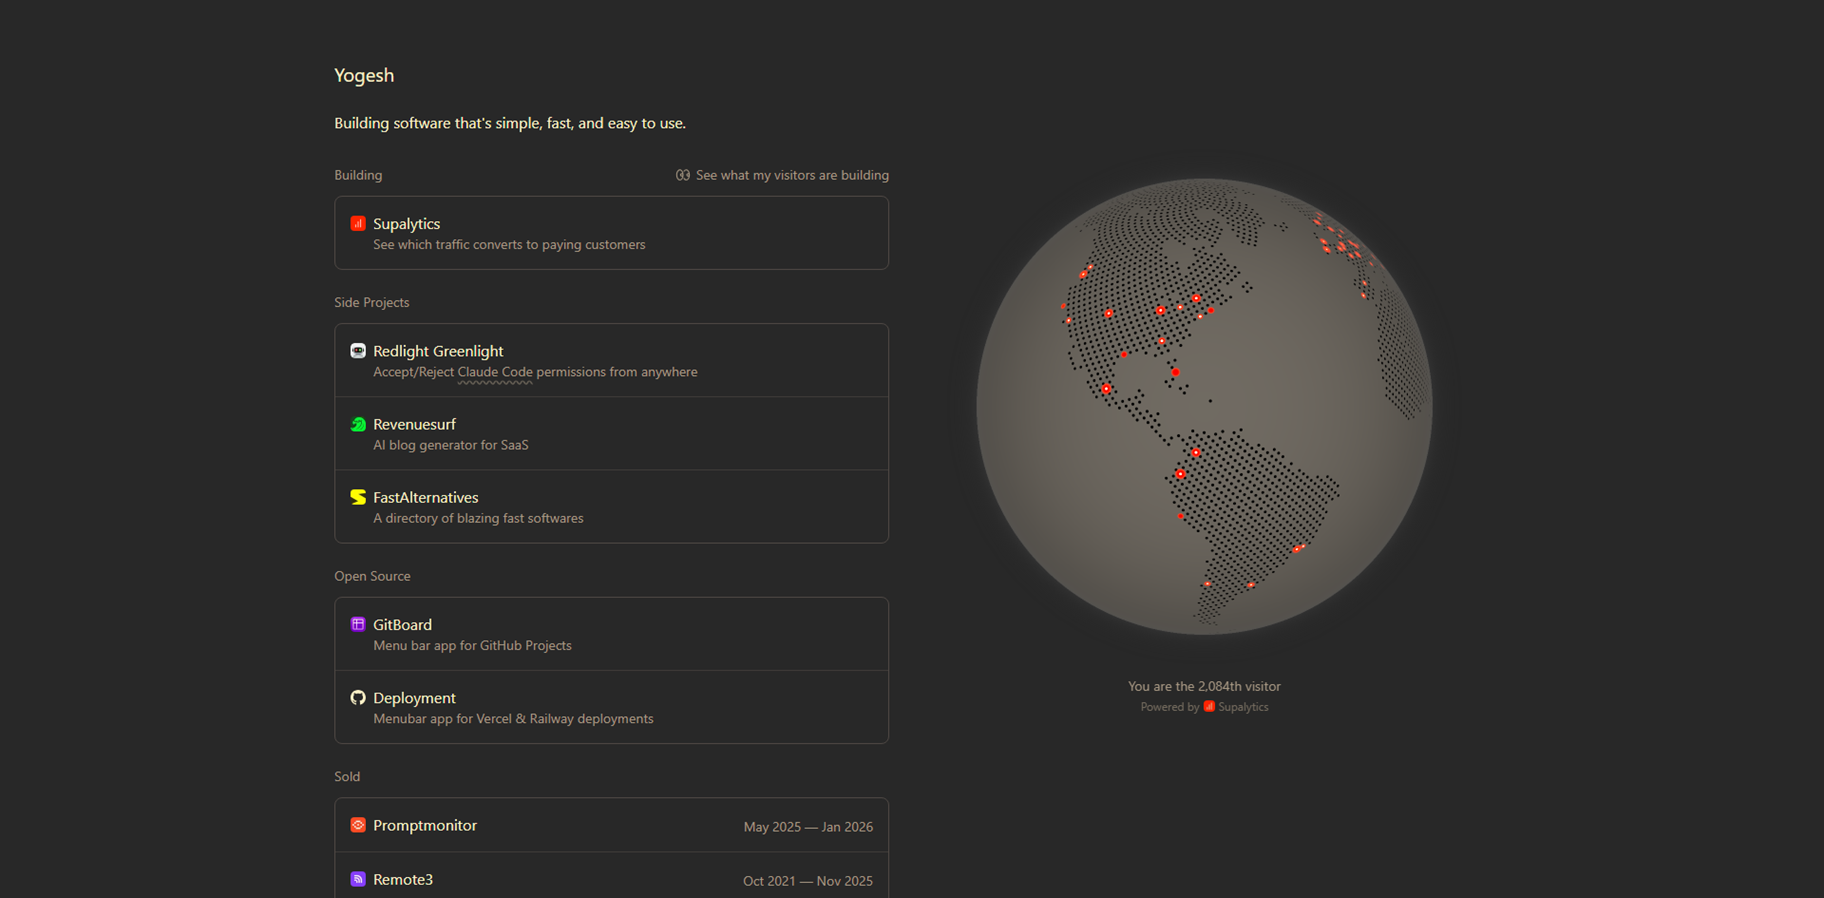Click the 'Oct 2021 — Nov 2025' date range

pos(808,881)
